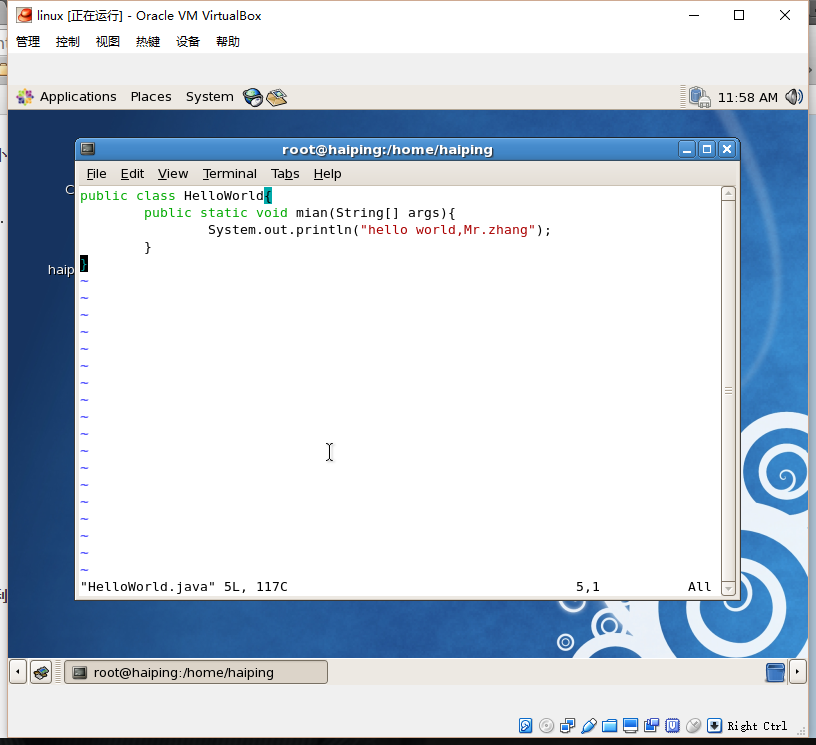Click the volume speaker icon

click(x=794, y=97)
